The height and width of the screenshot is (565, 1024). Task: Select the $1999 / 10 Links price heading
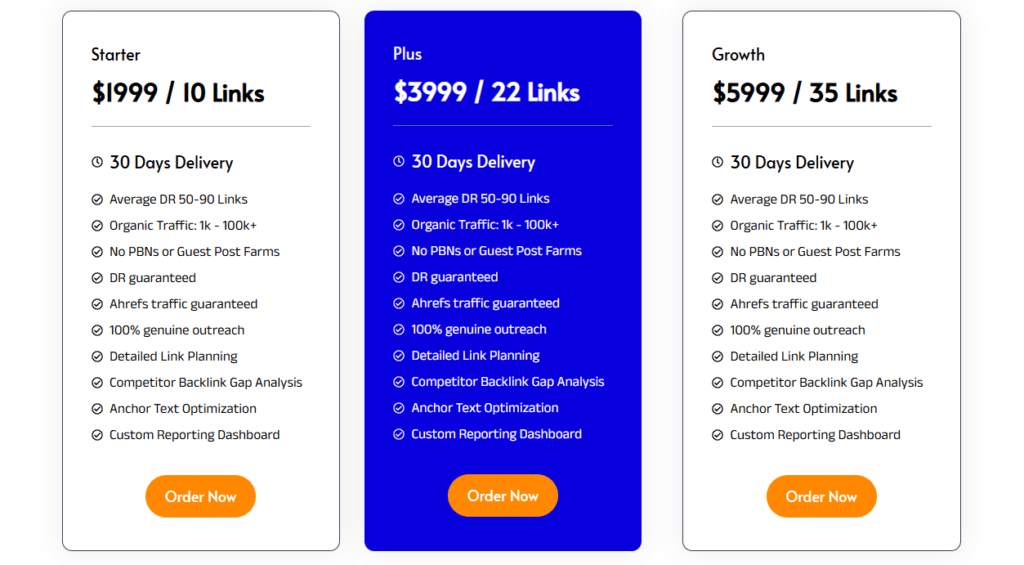pyautogui.click(x=178, y=93)
